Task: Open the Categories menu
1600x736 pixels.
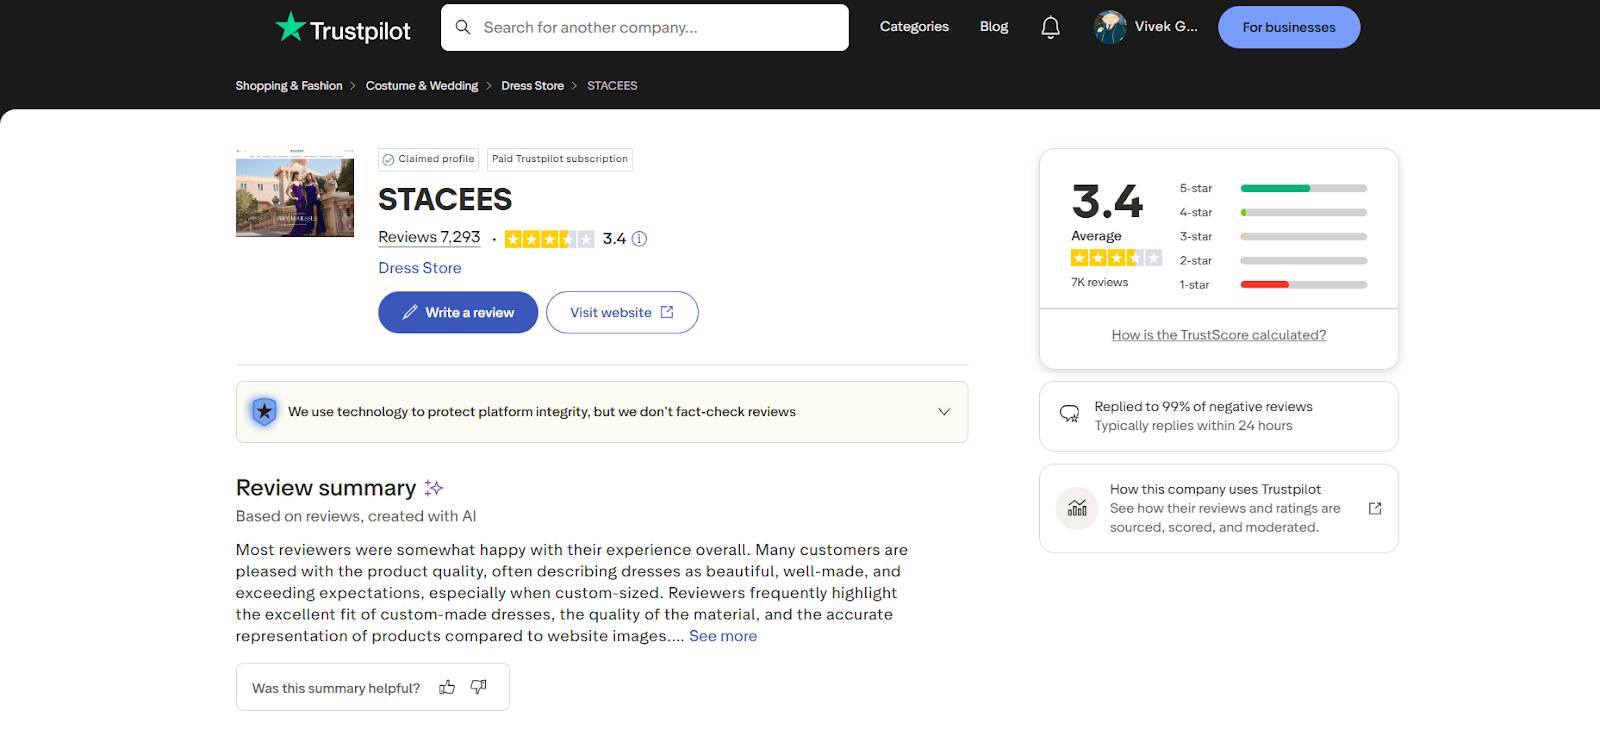Action: click(914, 27)
